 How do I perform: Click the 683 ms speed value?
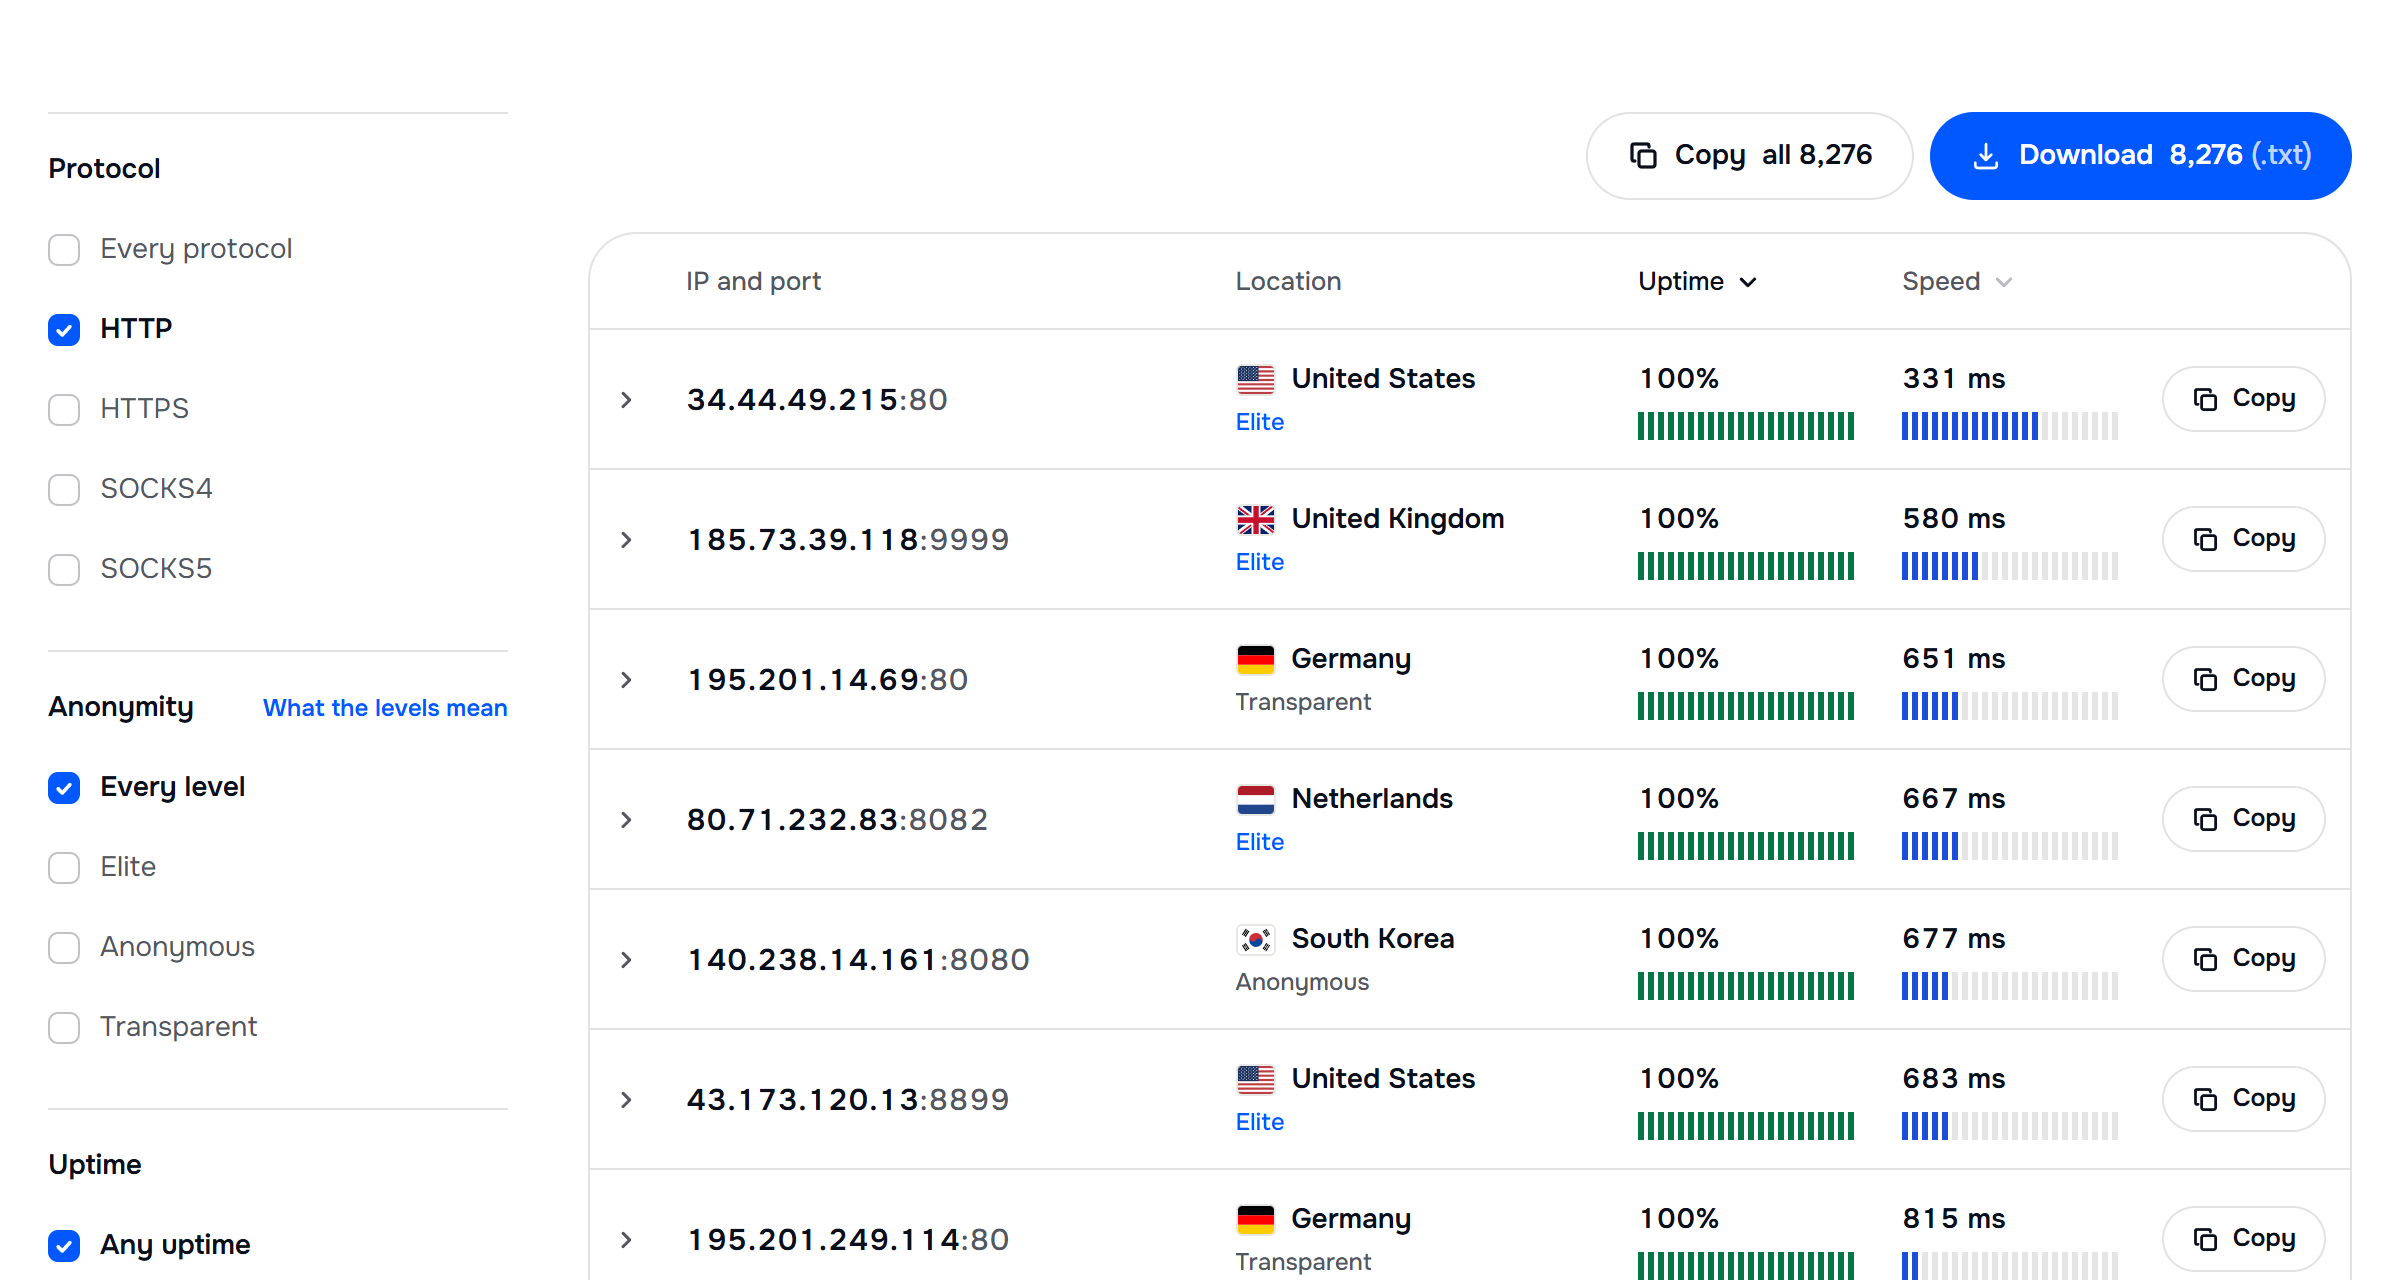point(1954,1079)
